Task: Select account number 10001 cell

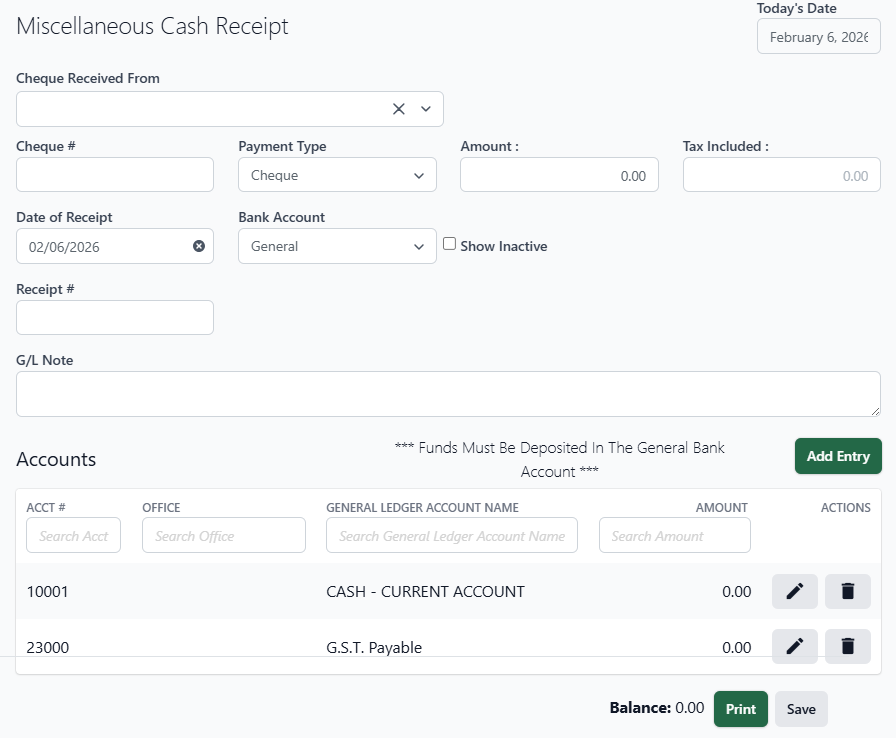Action: click(47, 591)
